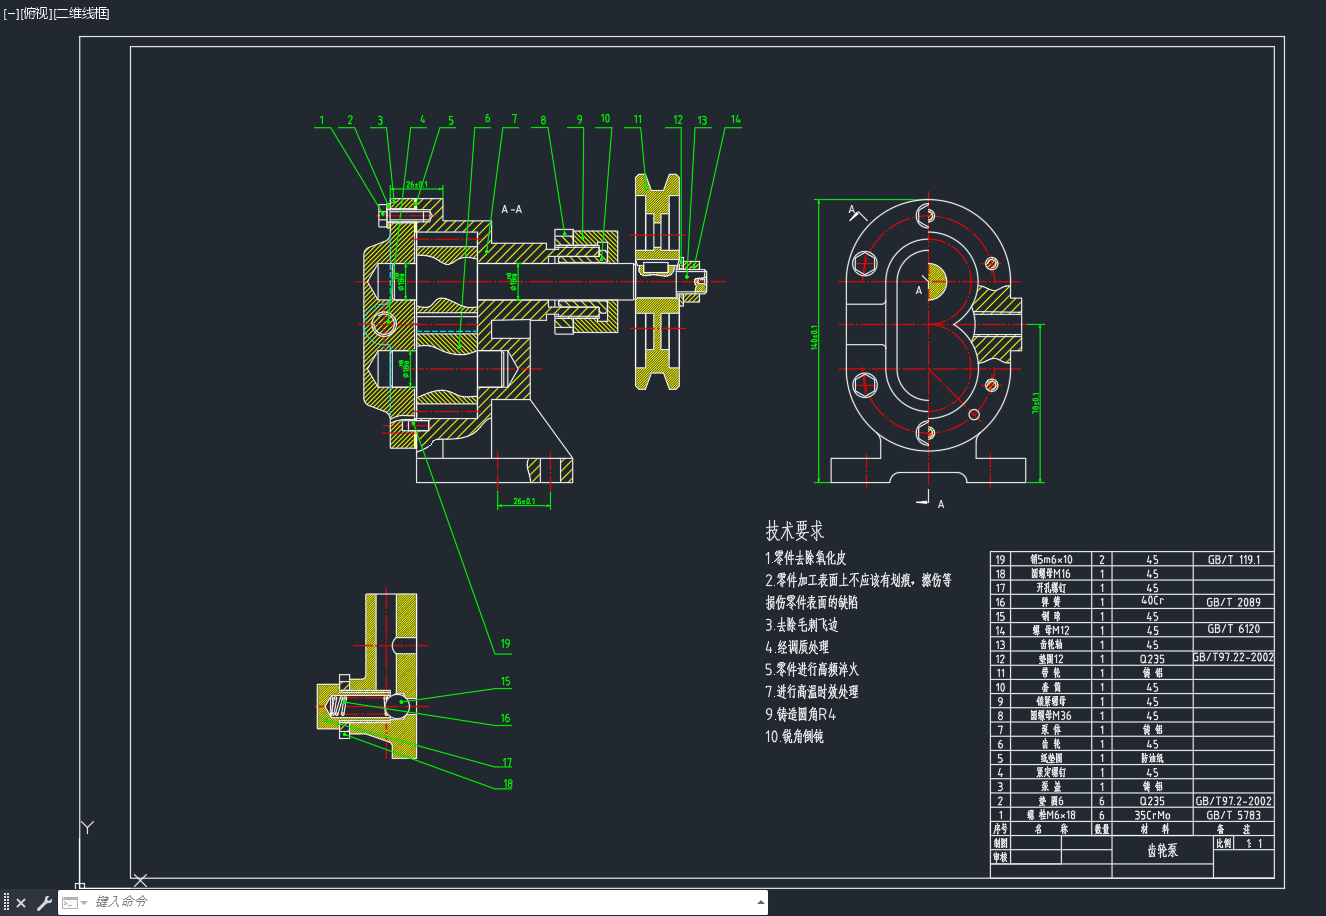Select the GB/T 6120 table cell
This screenshot has width=1326, height=916.
coord(1233,629)
